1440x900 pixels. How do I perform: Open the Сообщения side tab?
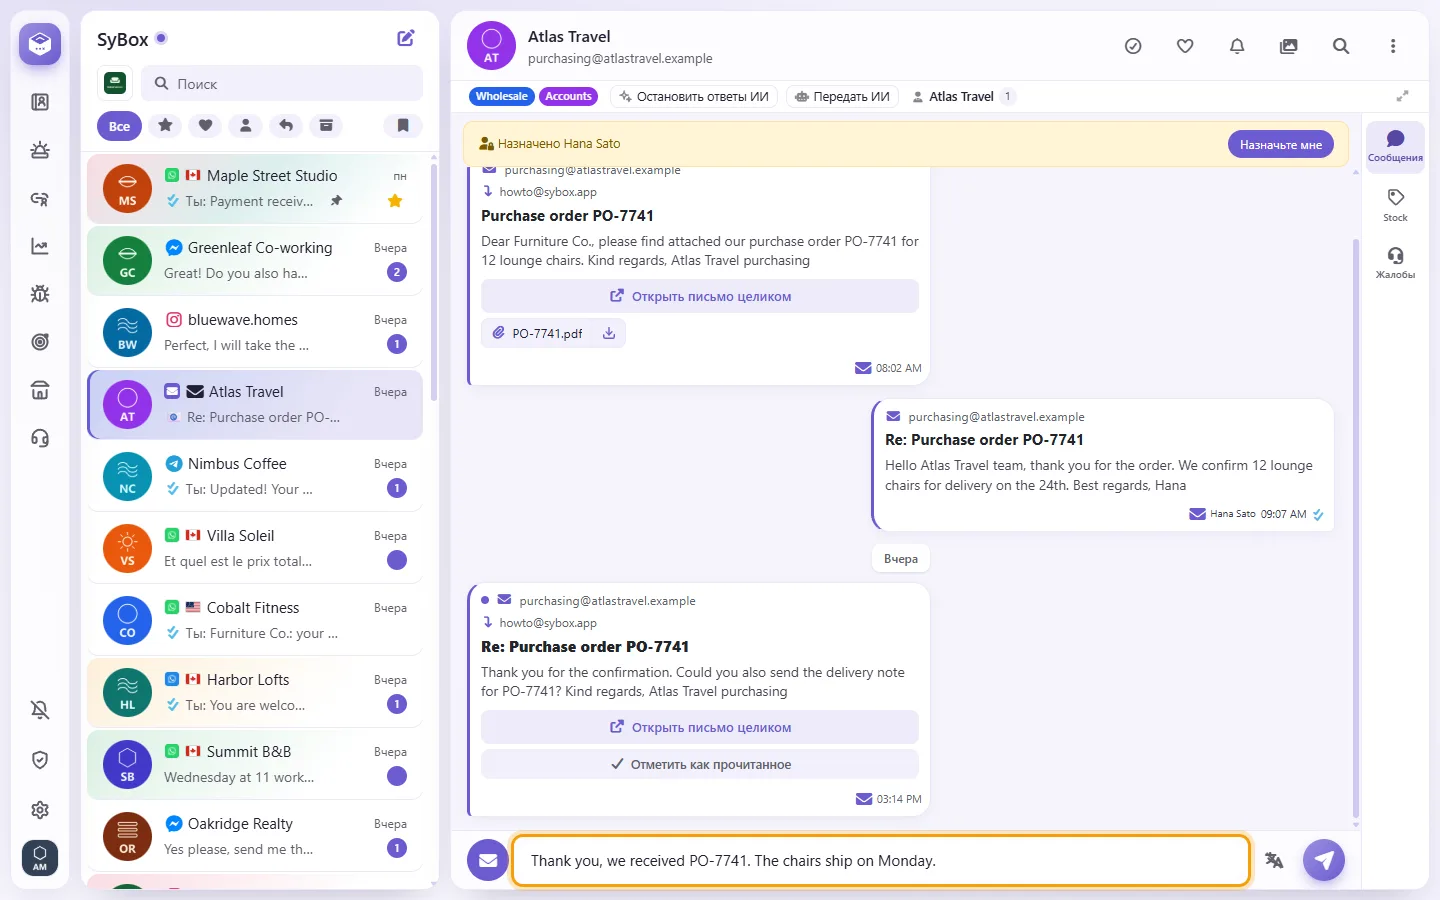click(x=1395, y=145)
